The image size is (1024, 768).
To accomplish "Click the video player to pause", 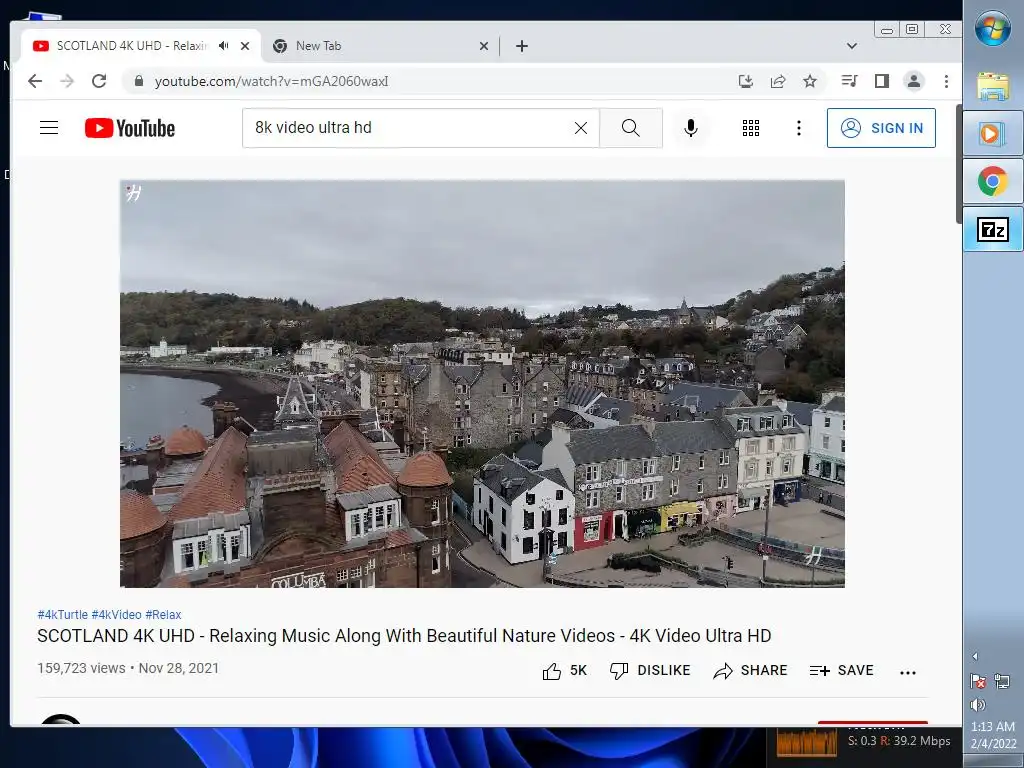I will (x=482, y=384).
